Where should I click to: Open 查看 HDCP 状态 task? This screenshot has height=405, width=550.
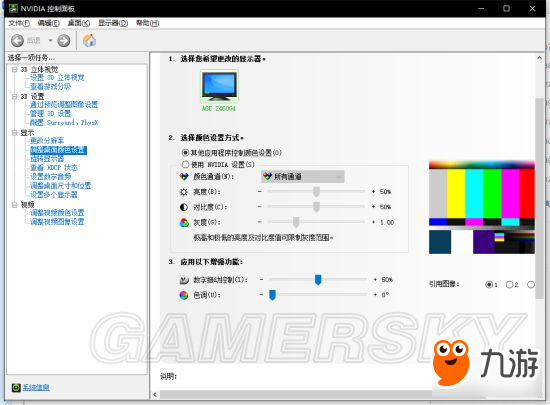point(54,168)
